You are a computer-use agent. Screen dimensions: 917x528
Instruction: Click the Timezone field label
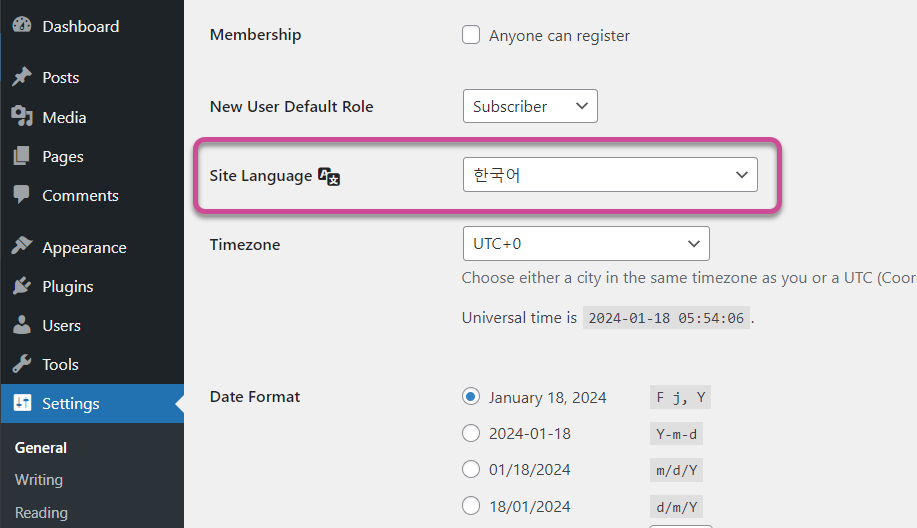[x=245, y=244]
